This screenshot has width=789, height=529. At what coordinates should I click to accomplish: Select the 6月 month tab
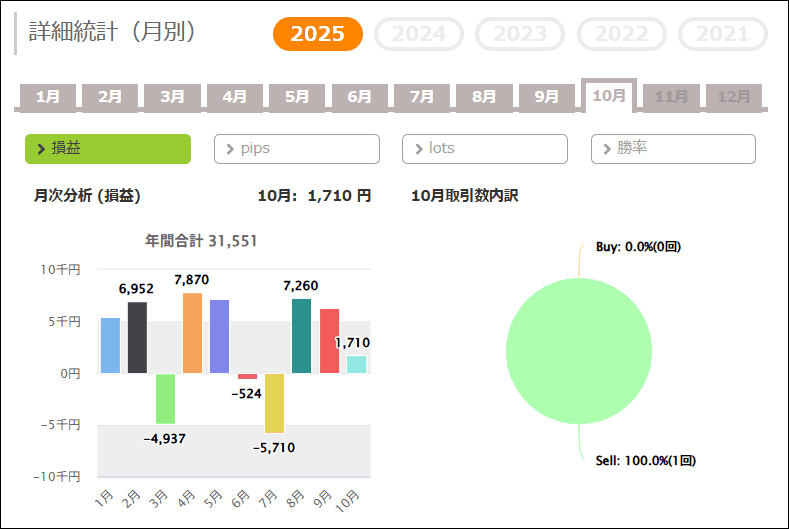(x=359, y=97)
